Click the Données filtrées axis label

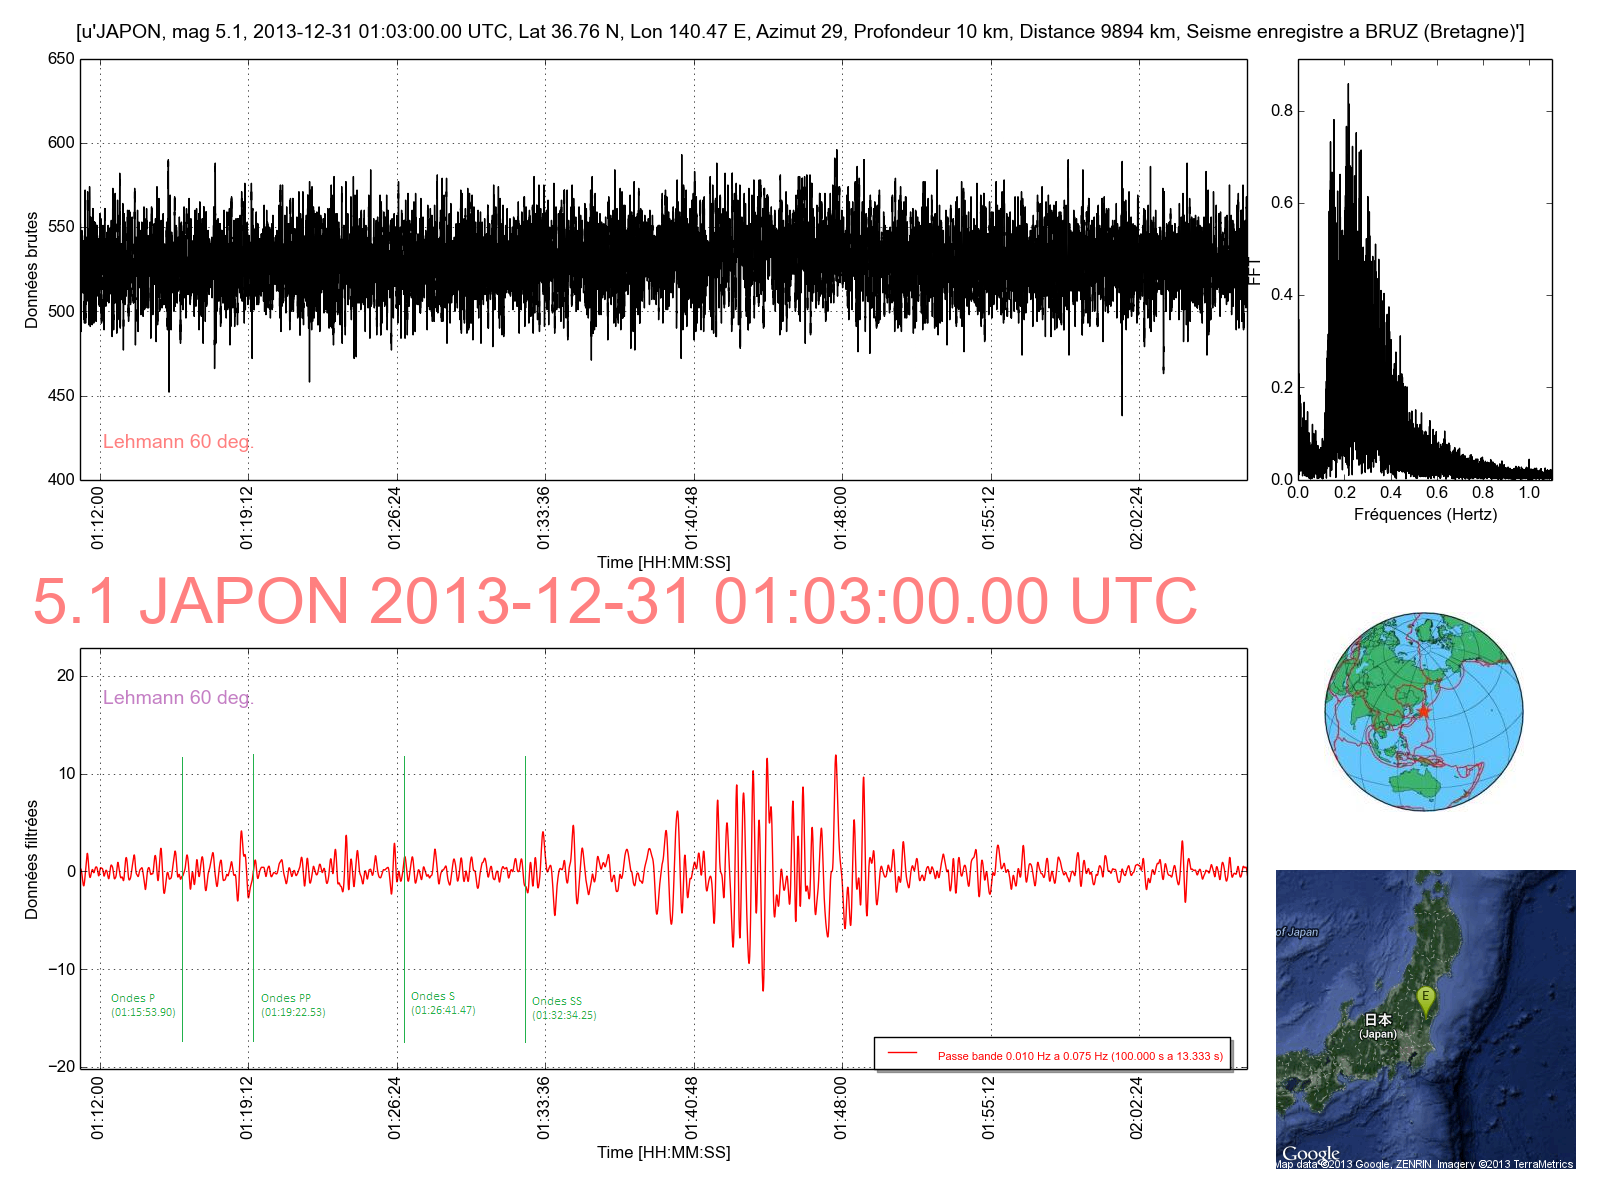[x=32, y=860]
